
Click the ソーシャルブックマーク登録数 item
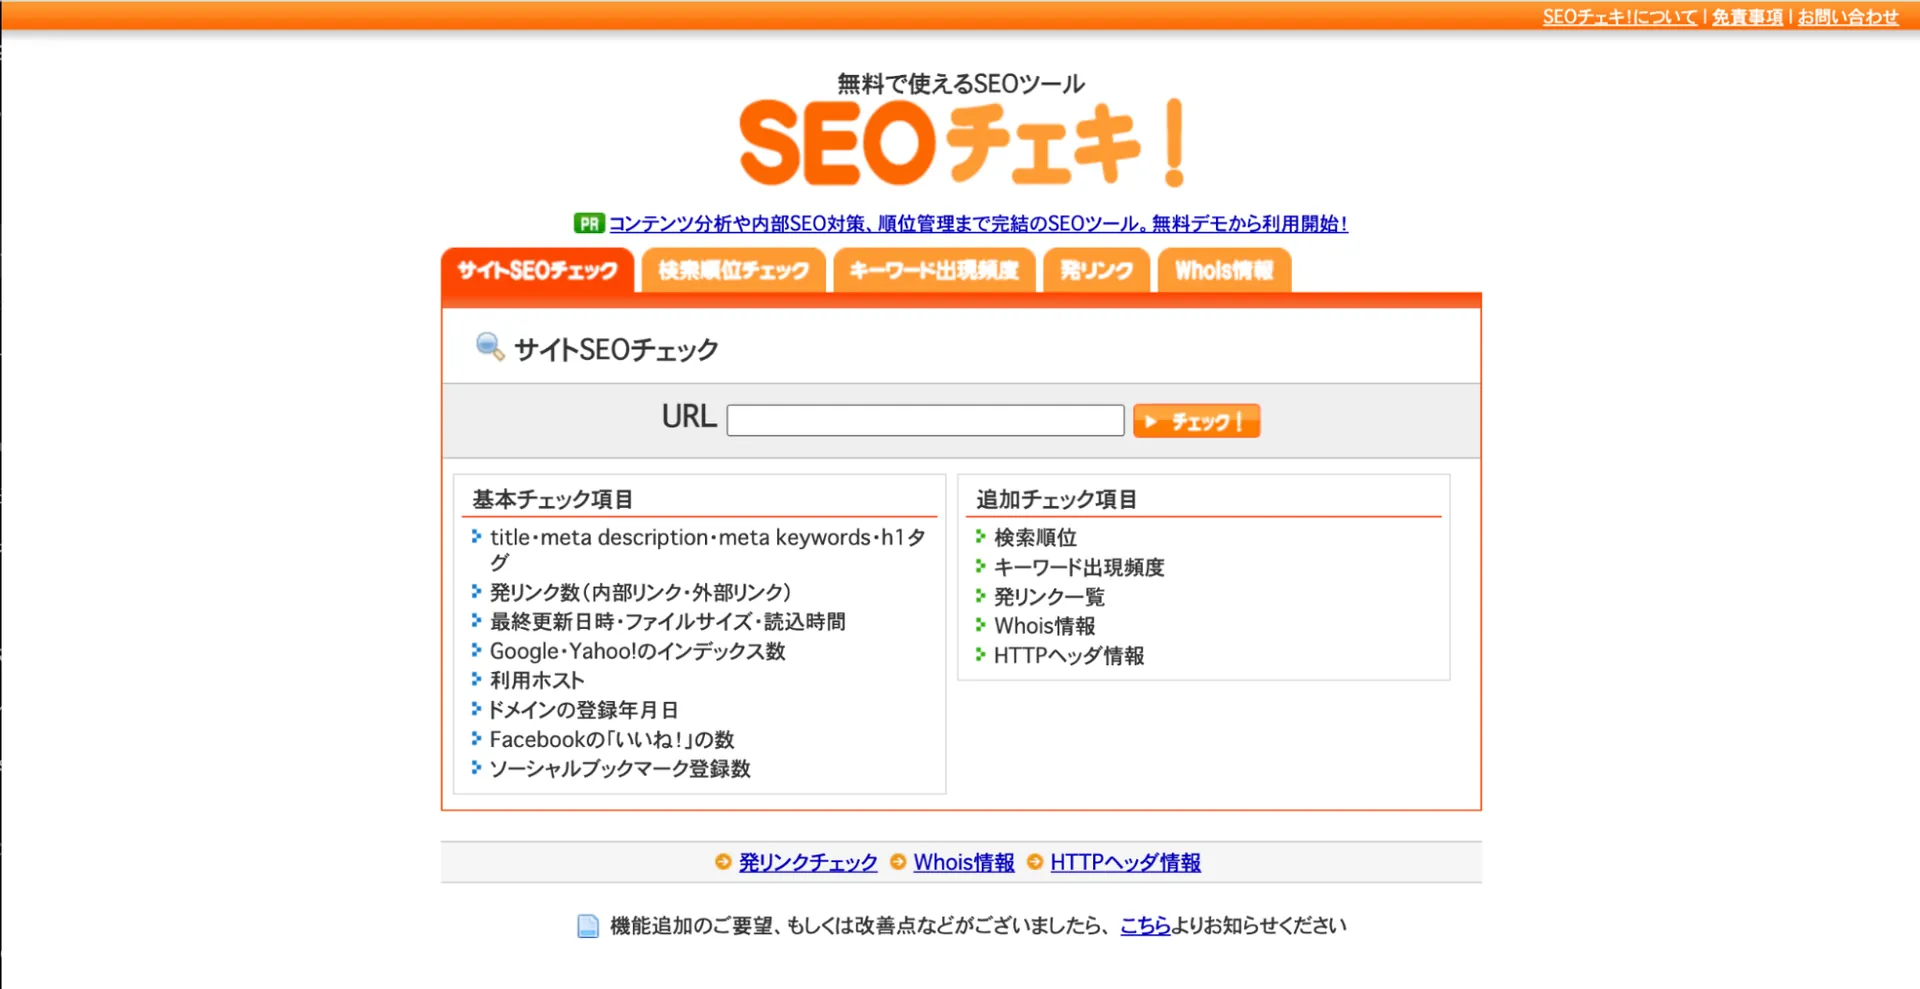(619, 768)
